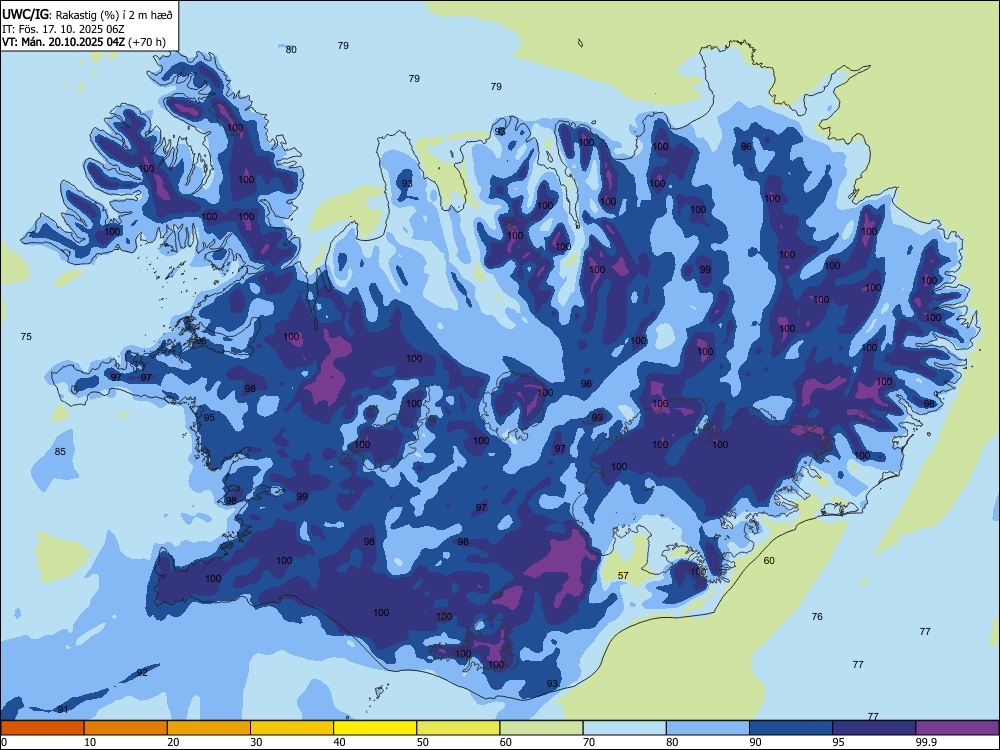Pick the purple legend swatch above 99.9
Viewport: 1000px width, 750px height.
[957, 728]
